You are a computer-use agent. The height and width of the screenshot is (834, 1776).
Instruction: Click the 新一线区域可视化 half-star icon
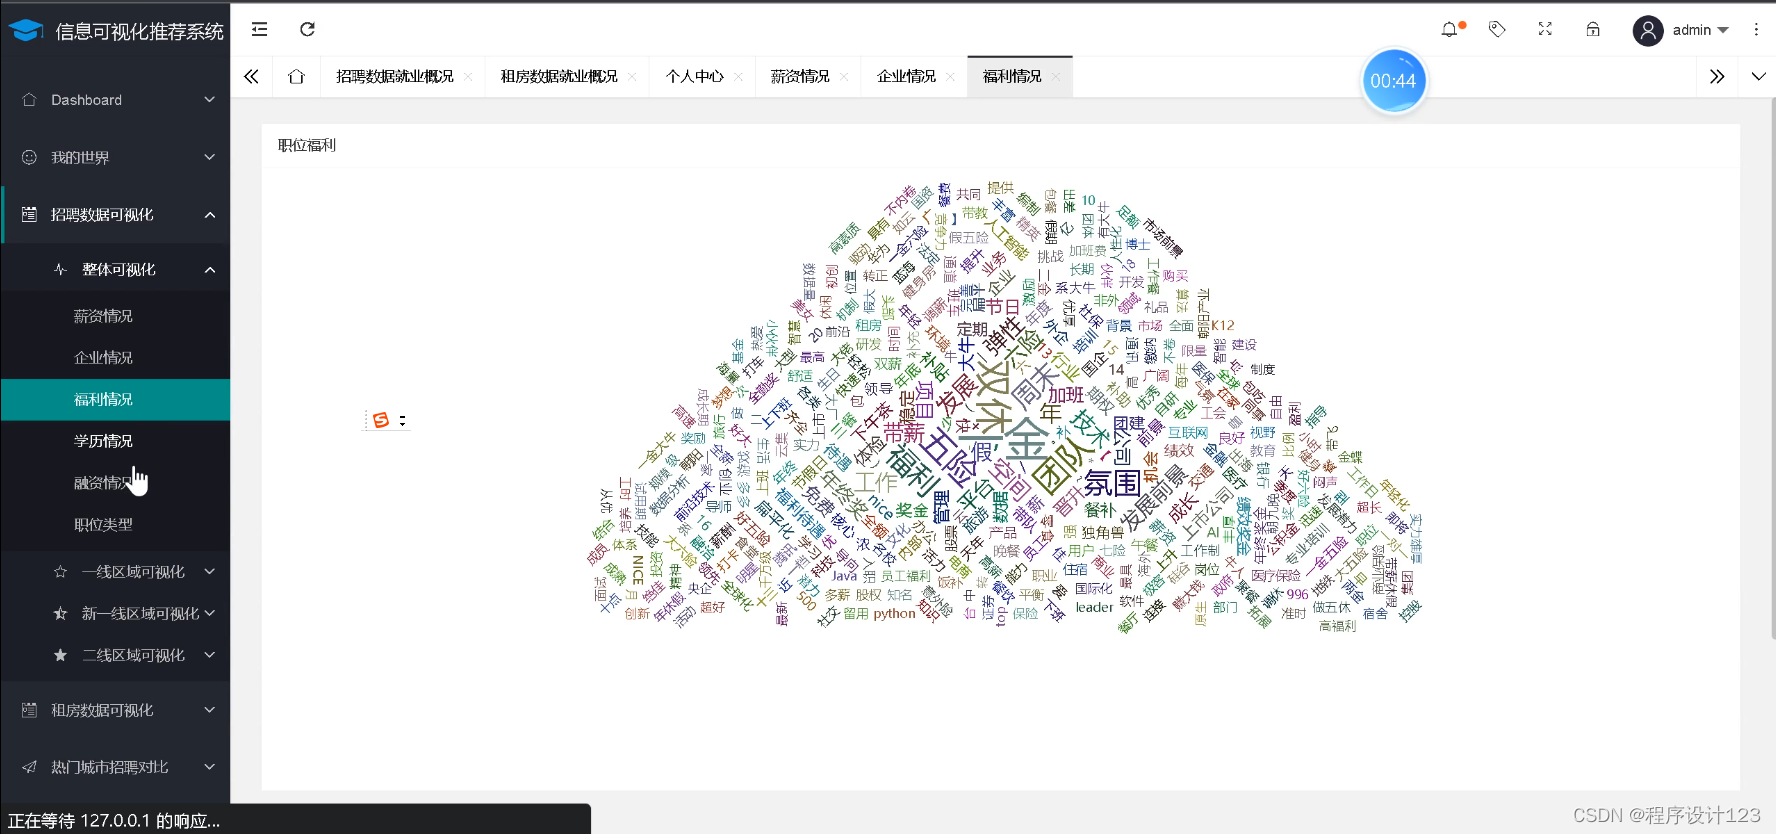tap(60, 614)
